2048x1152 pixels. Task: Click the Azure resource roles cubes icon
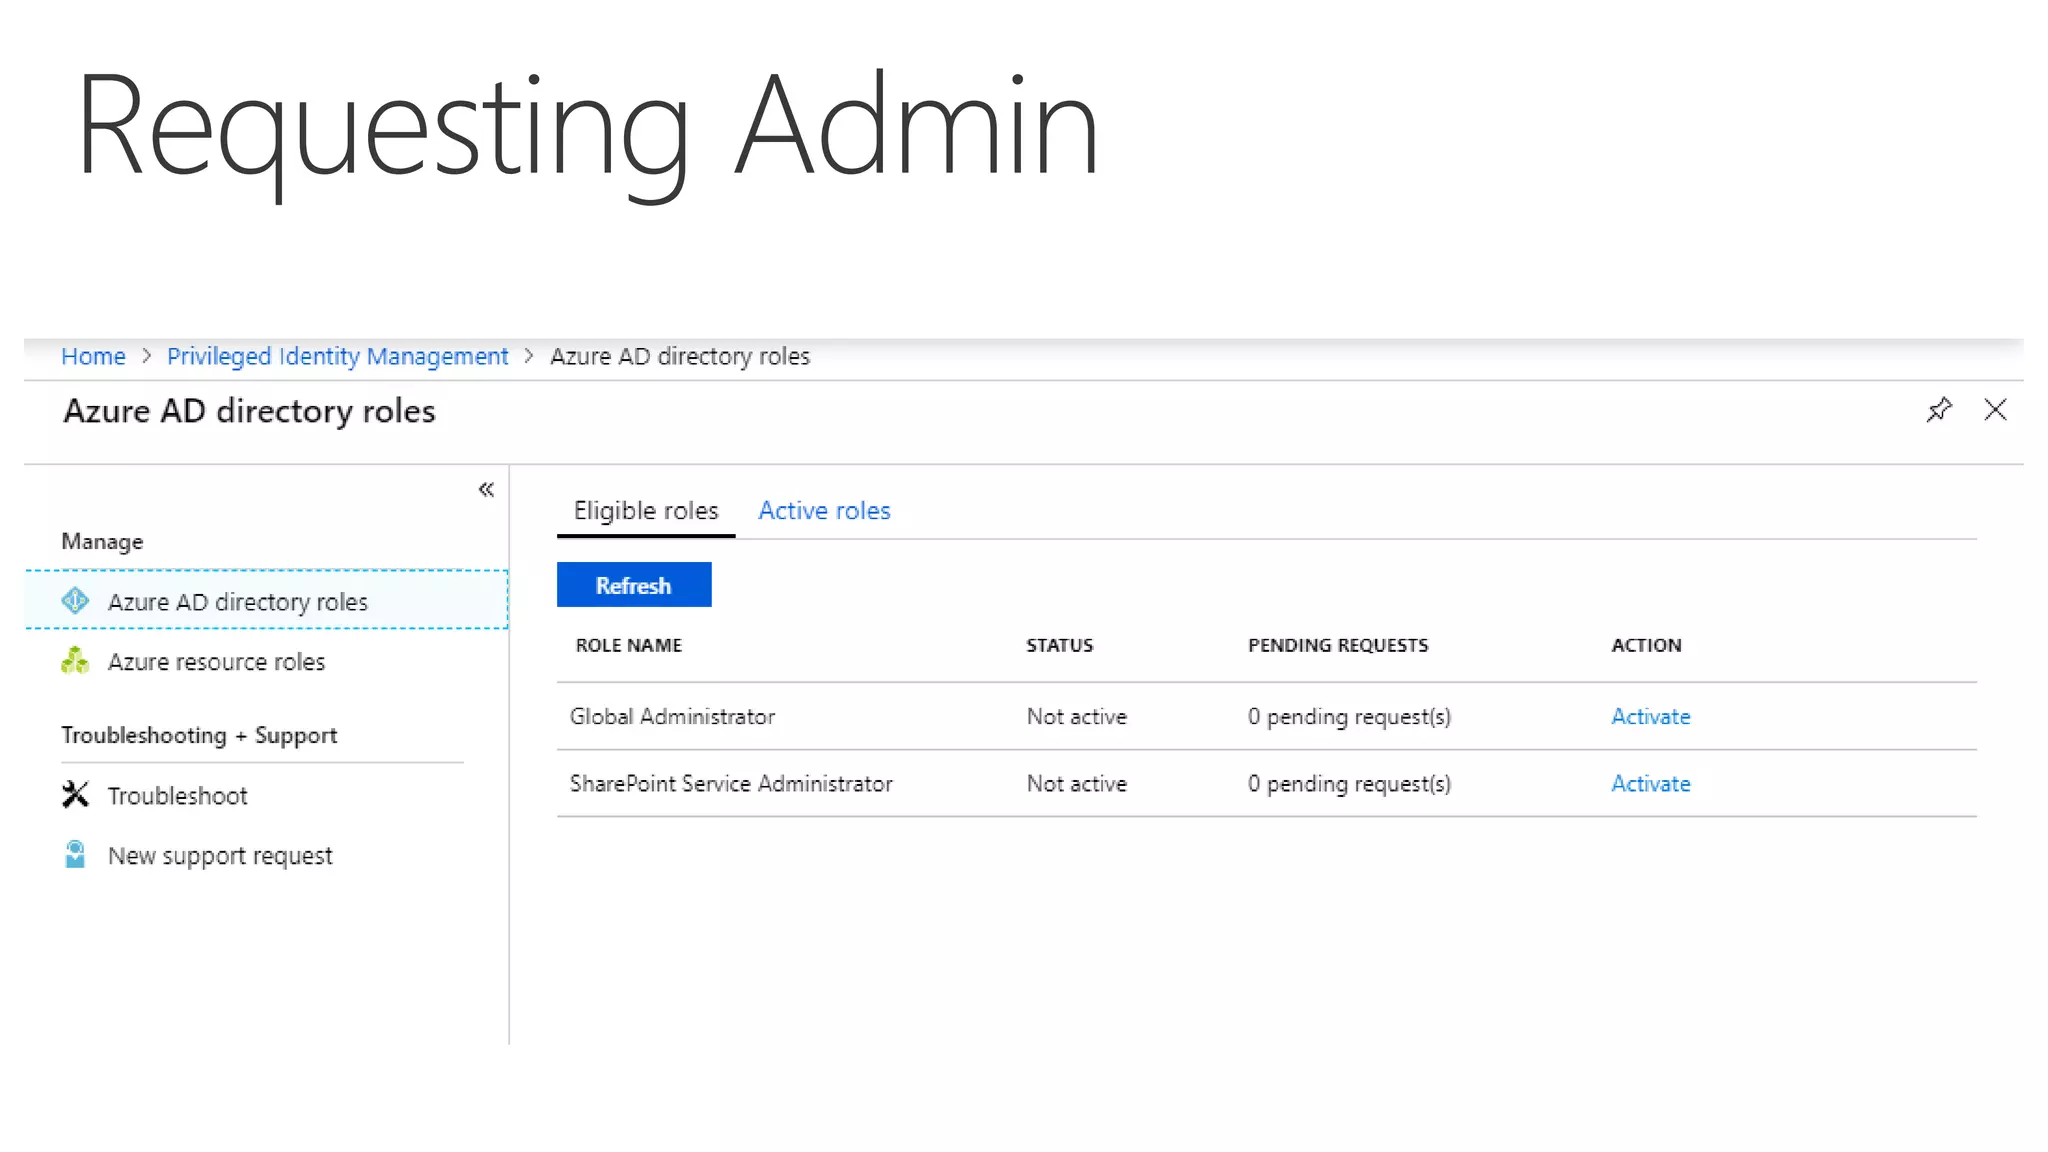[x=75, y=661]
